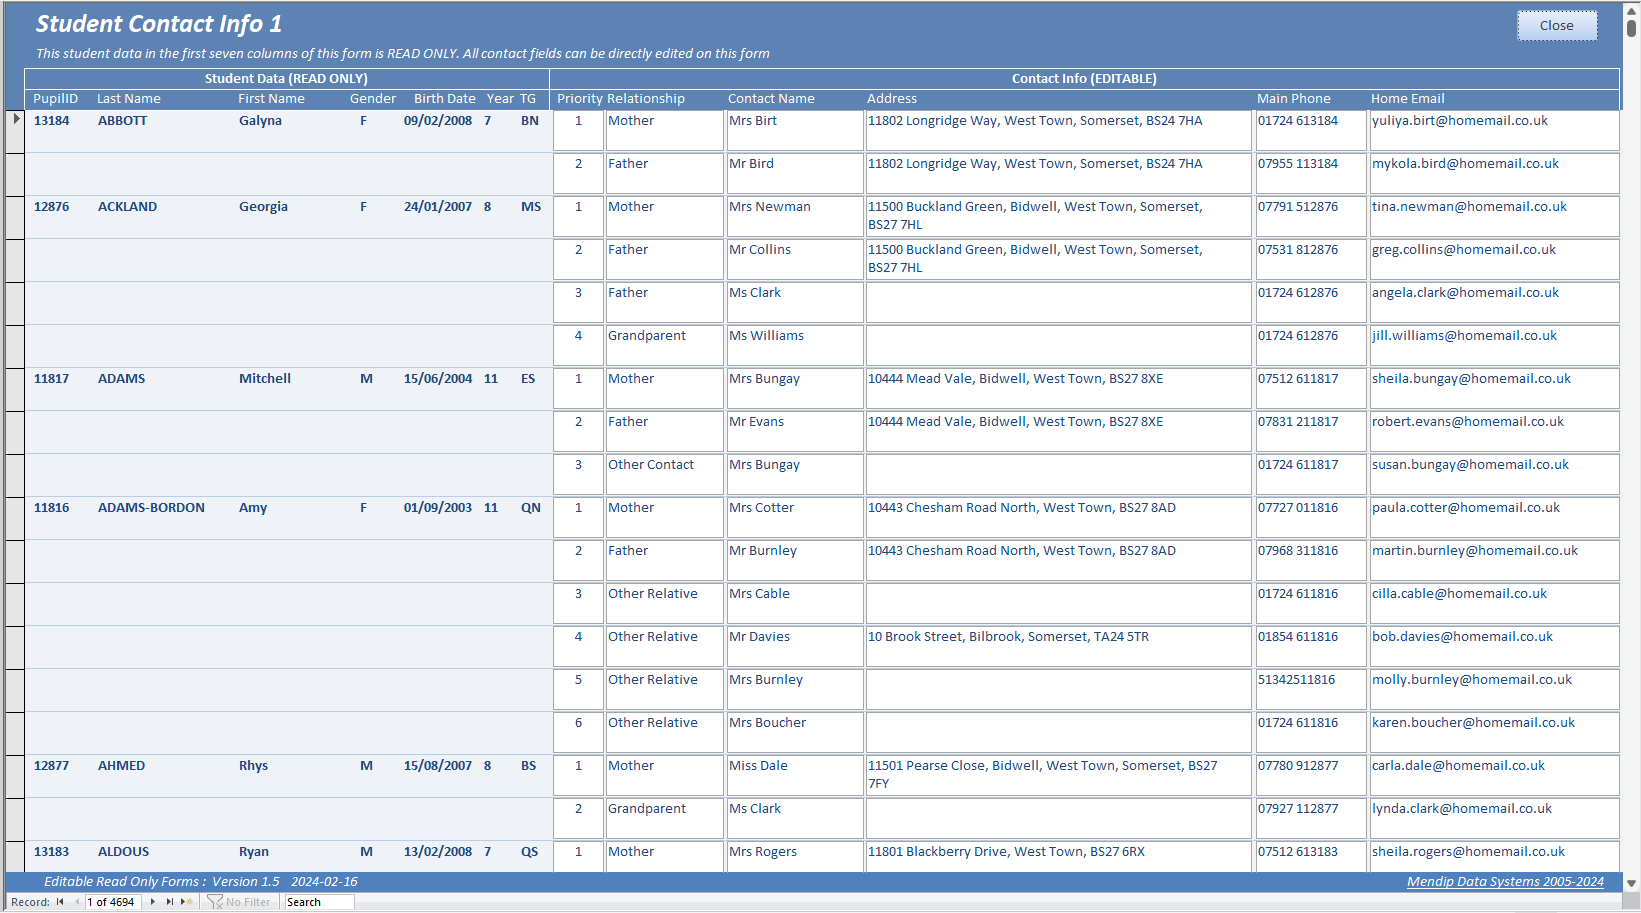Click phone 07831 211817 field
The image size is (1641, 913).
click(x=1311, y=432)
